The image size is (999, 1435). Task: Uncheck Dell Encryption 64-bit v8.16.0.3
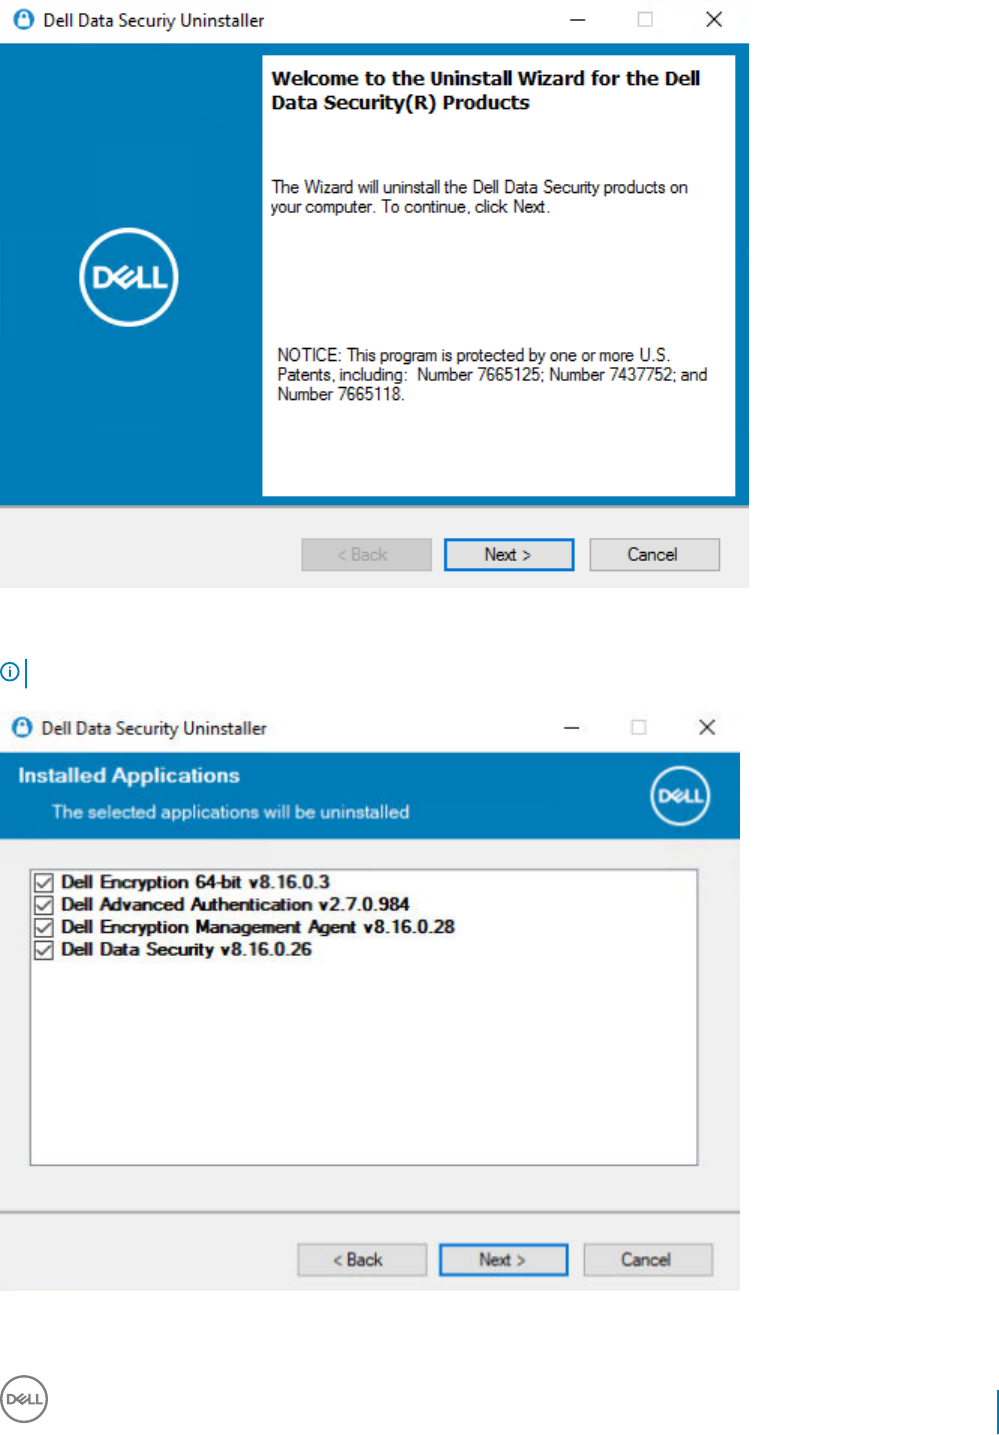pyautogui.click(x=44, y=882)
